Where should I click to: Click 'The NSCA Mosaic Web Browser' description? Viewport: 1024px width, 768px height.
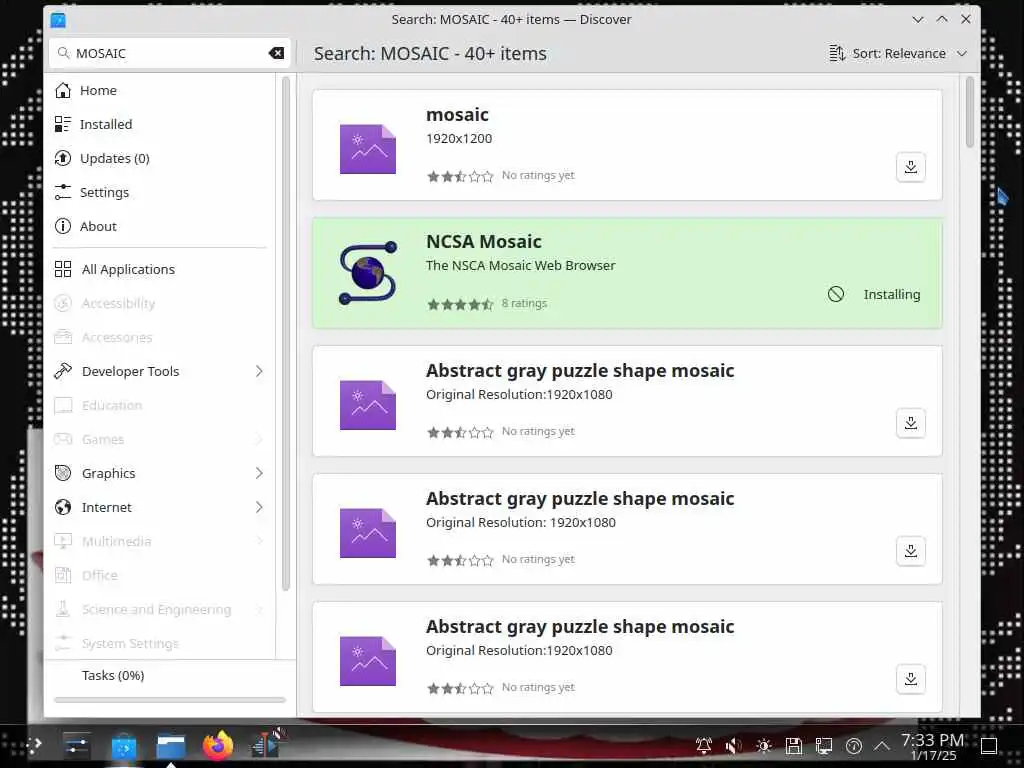tap(520, 265)
